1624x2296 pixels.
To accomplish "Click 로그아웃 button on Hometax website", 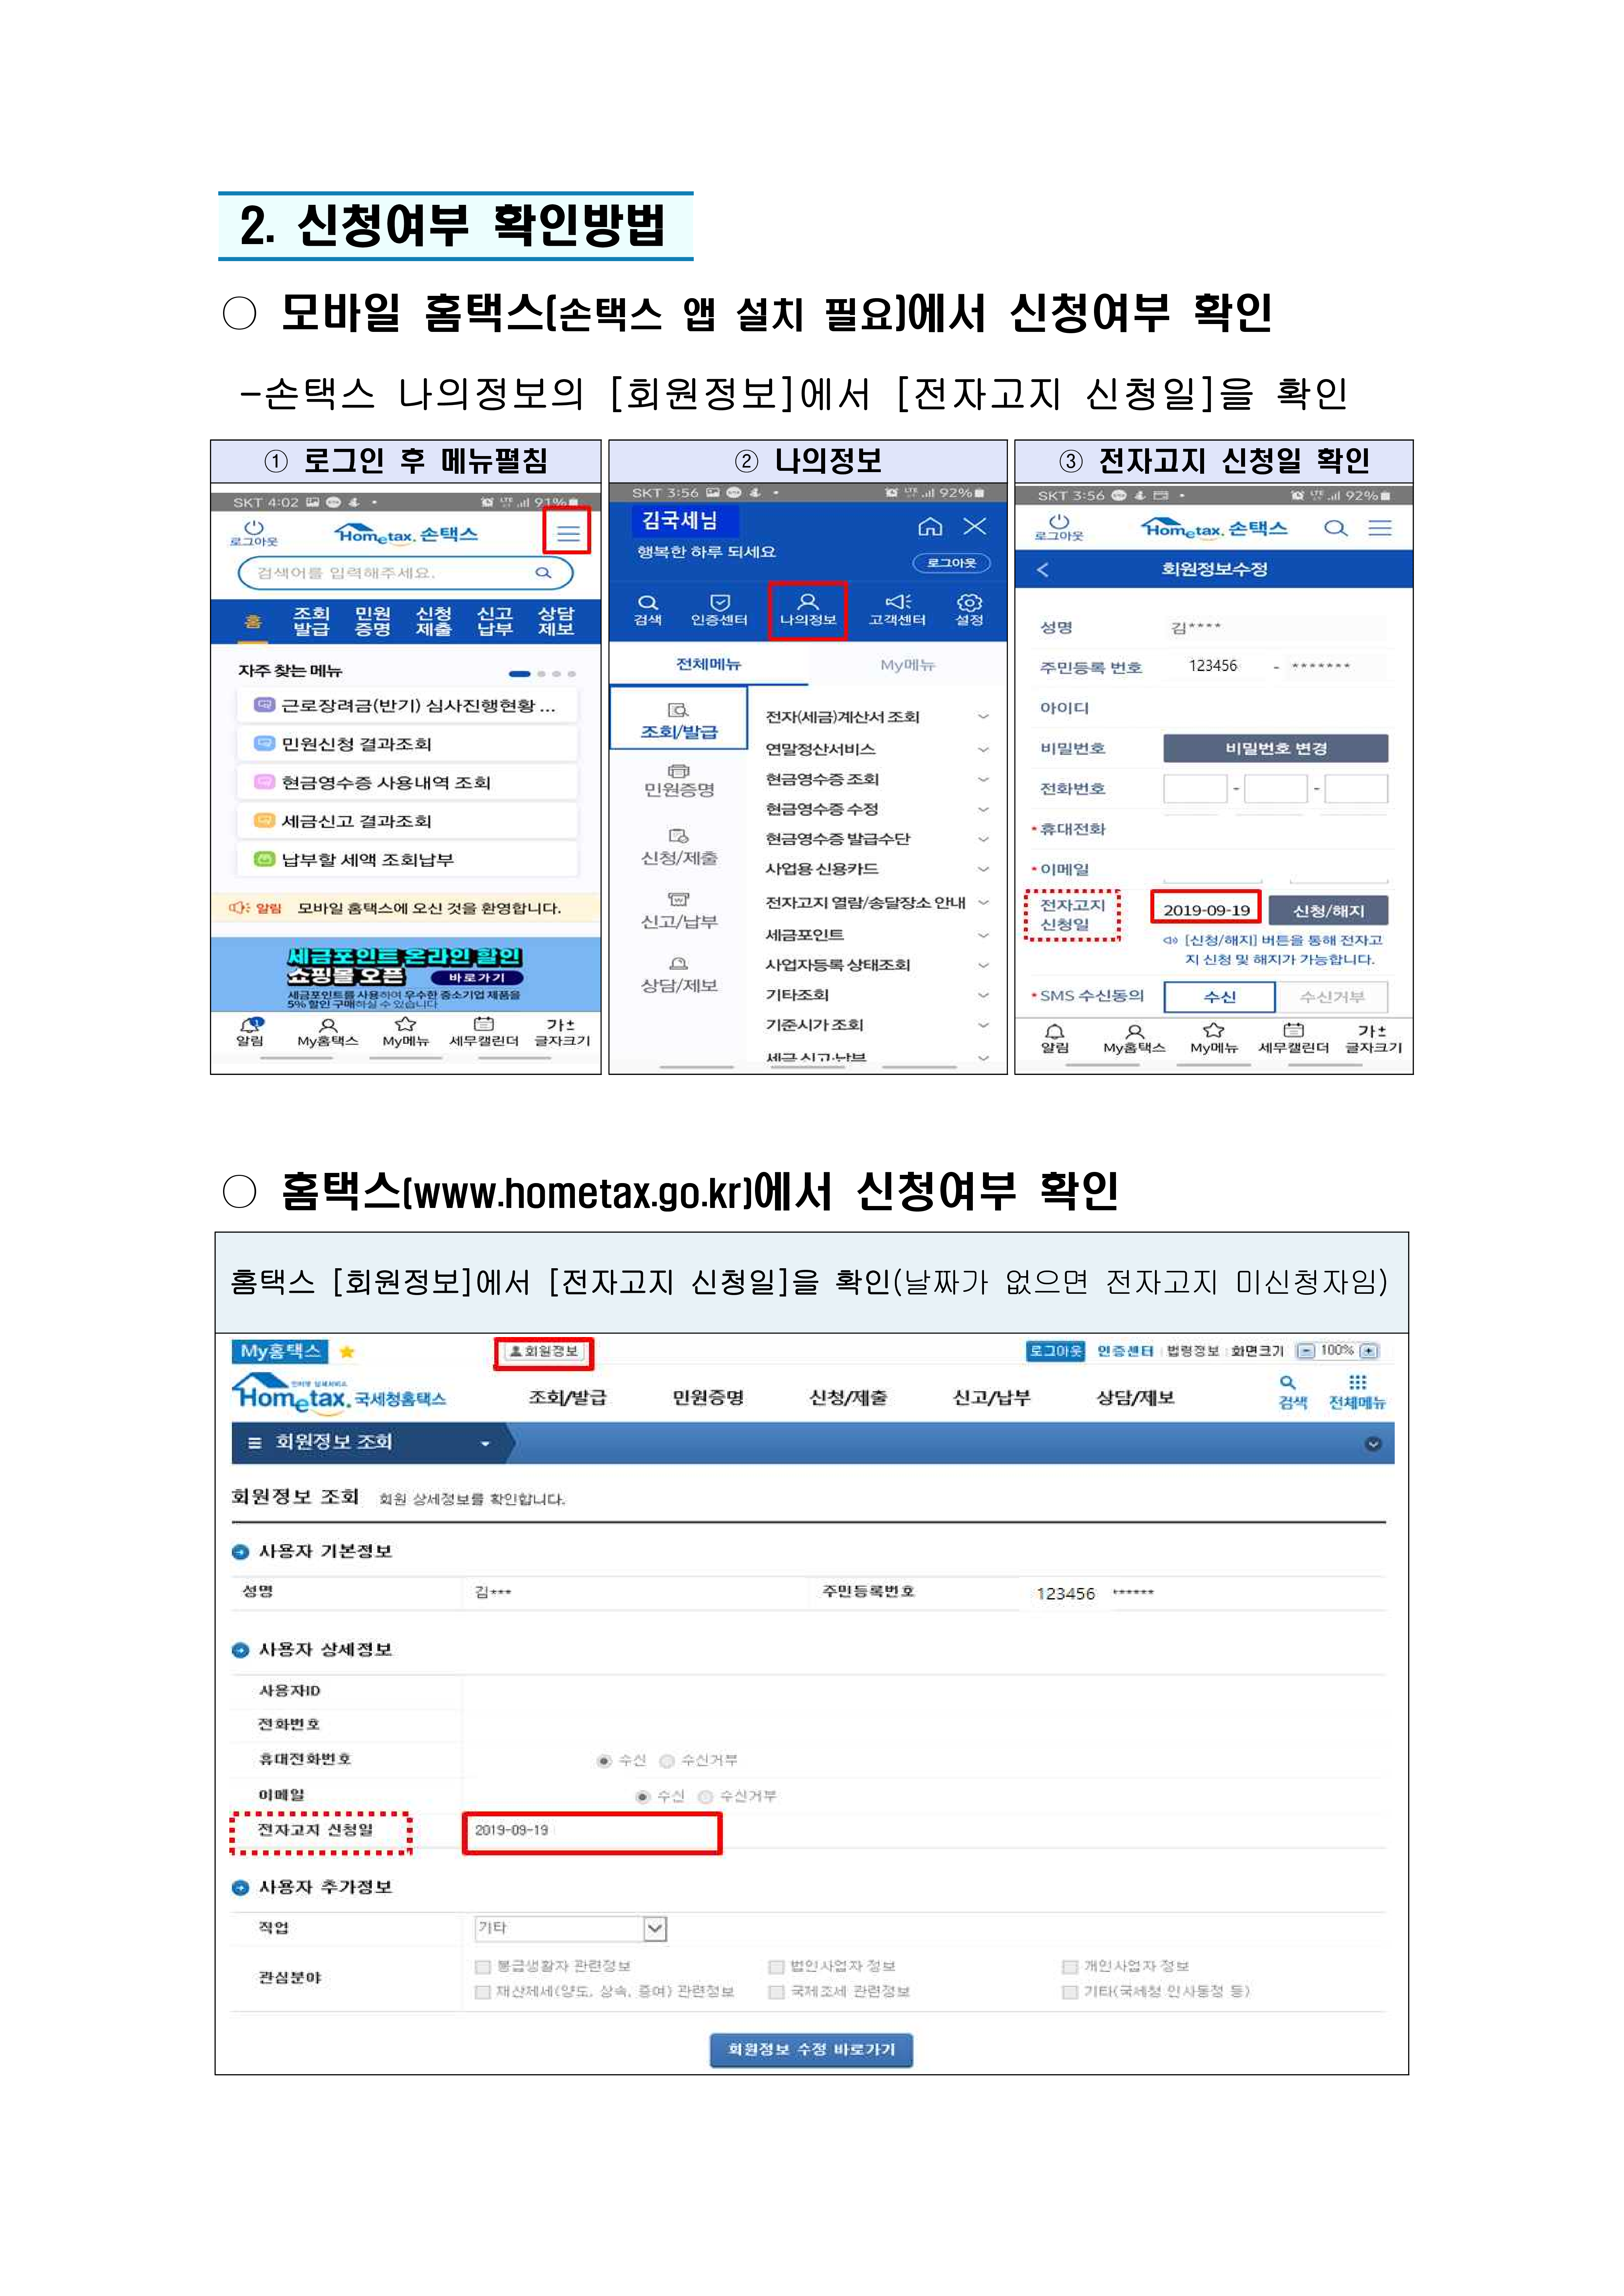I will tap(1056, 1351).
